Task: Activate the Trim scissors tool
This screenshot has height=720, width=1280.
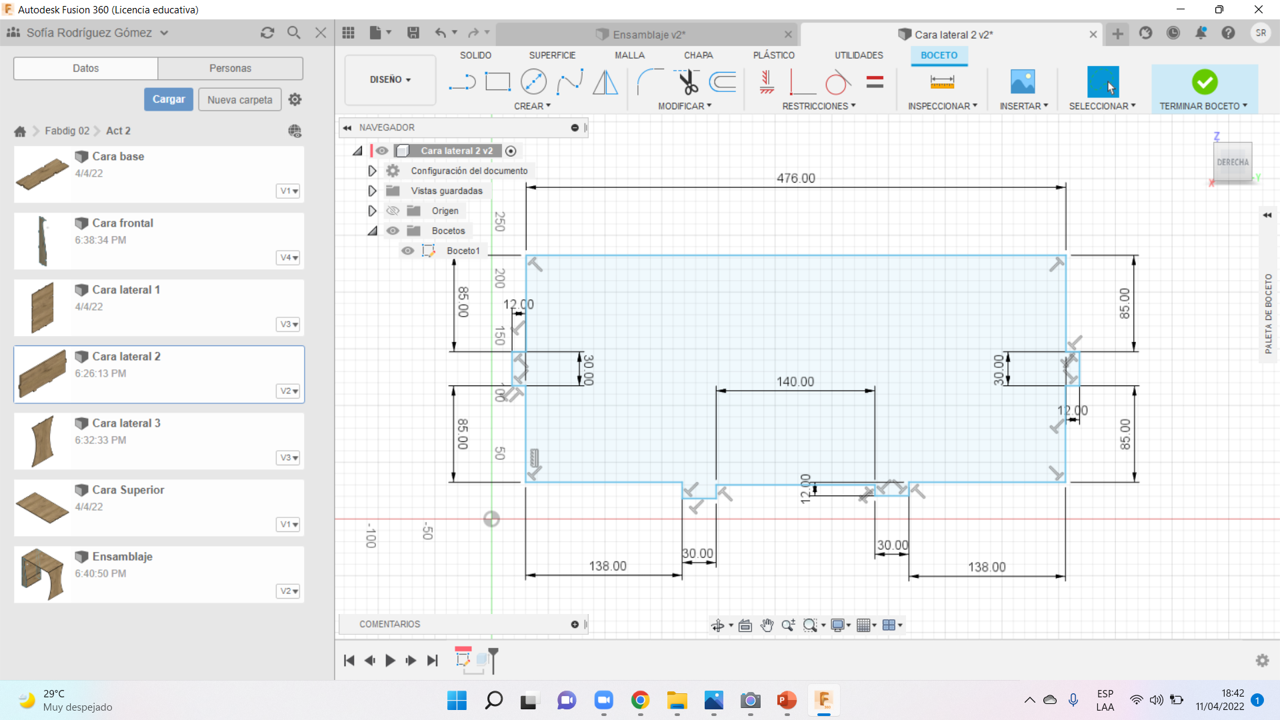Action: [x=687, y=82]
